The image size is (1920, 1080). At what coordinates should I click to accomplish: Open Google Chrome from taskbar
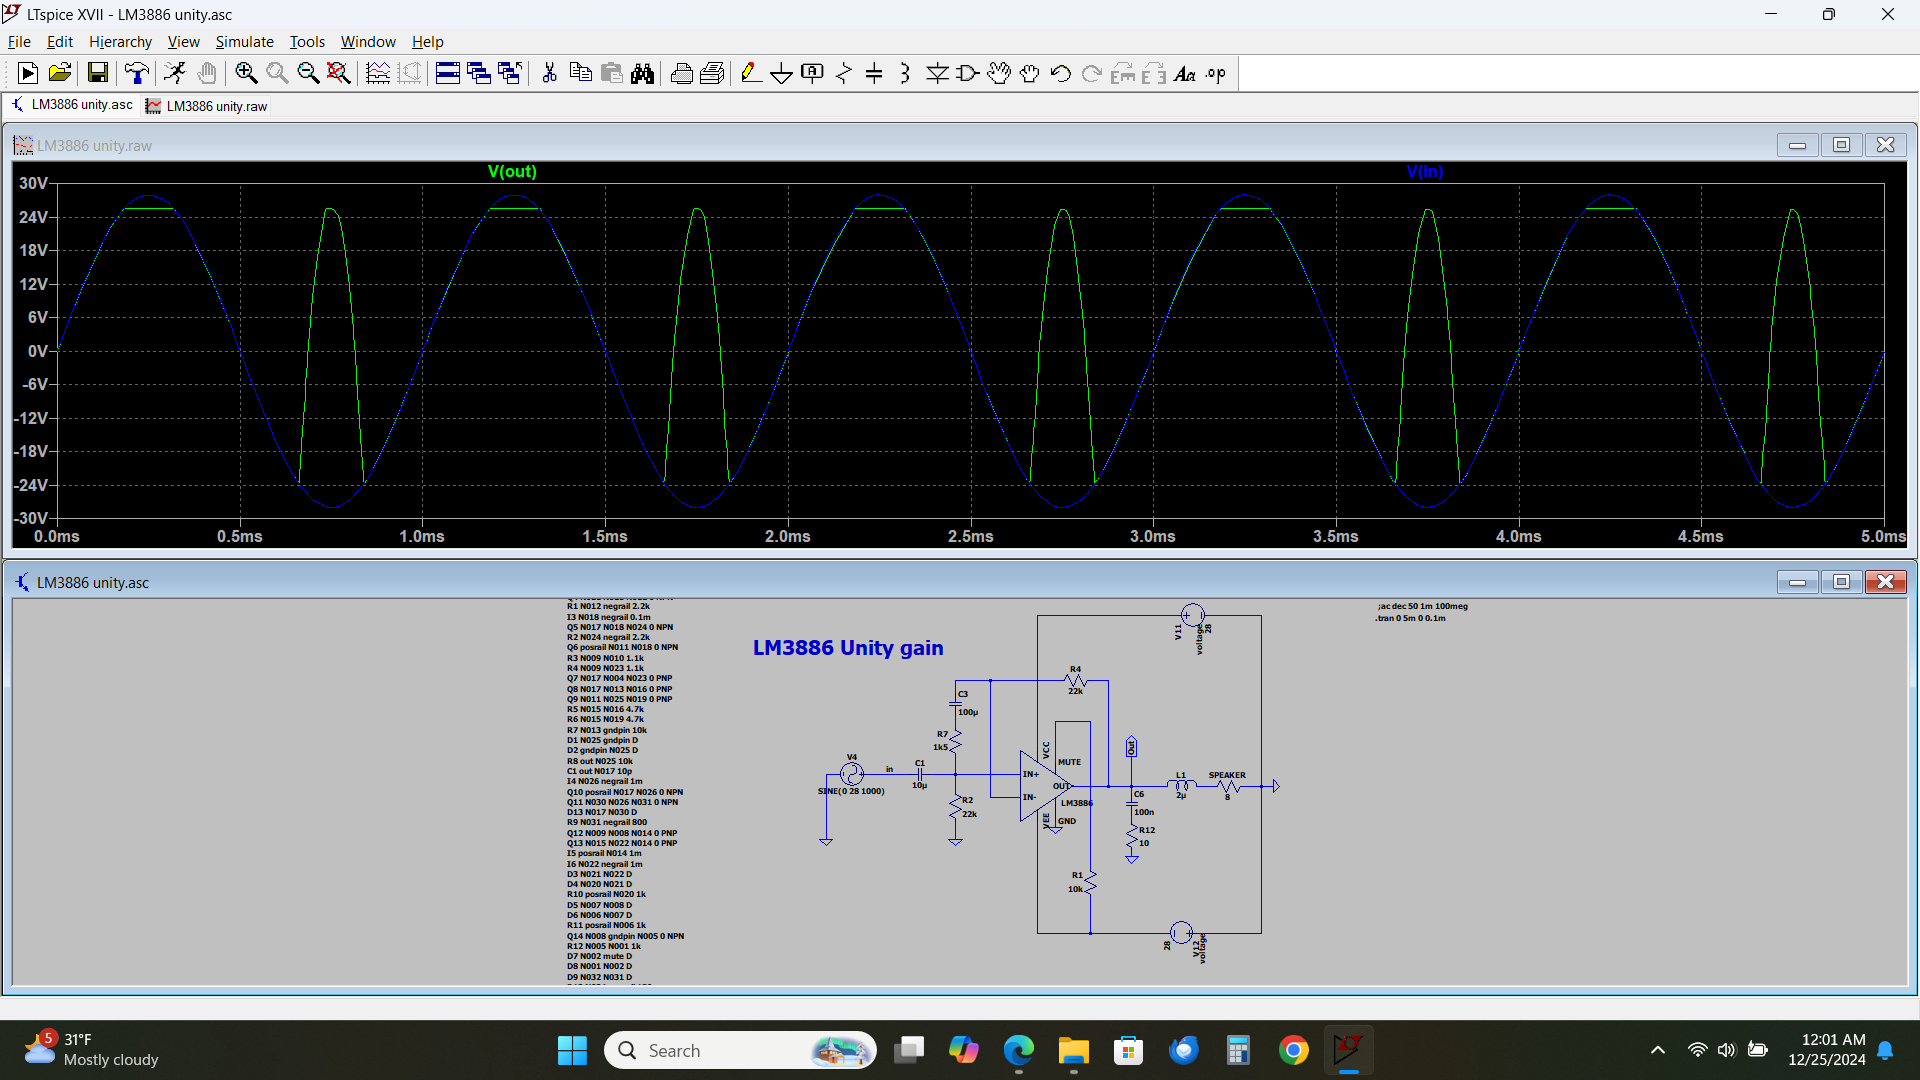[x=1293, y=1050]
